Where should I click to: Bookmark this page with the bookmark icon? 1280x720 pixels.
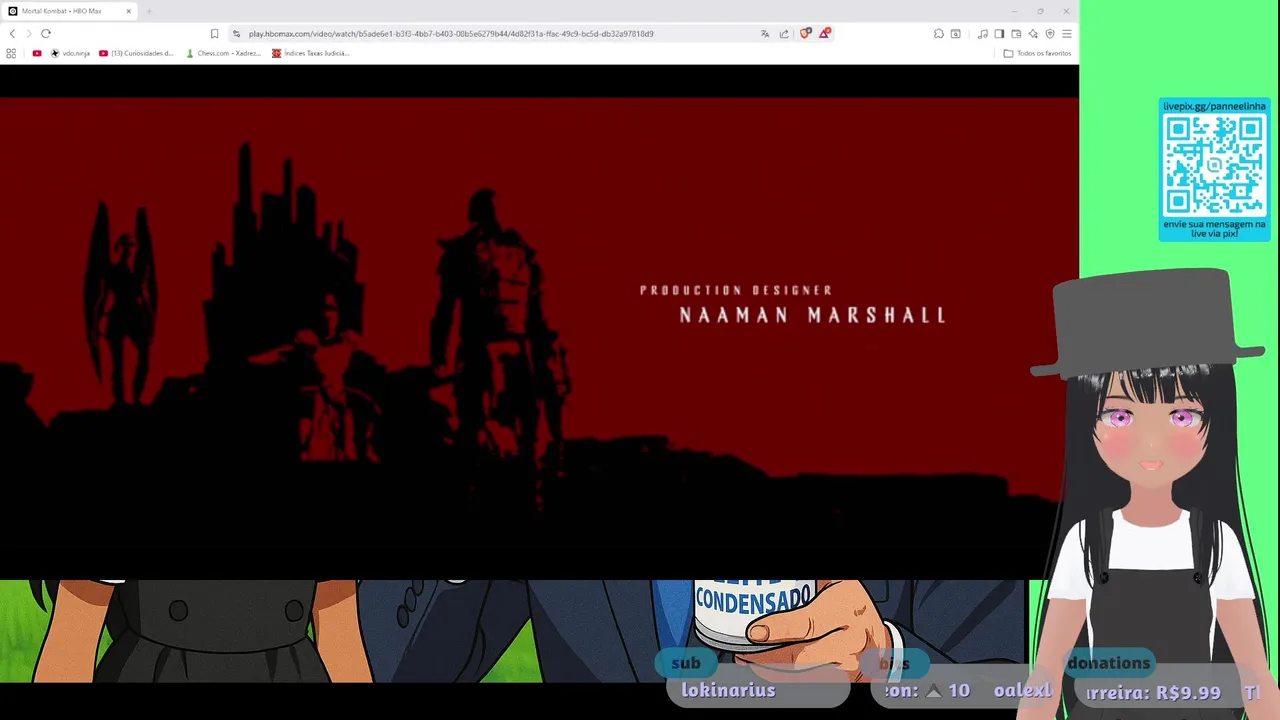coord(214,33)
